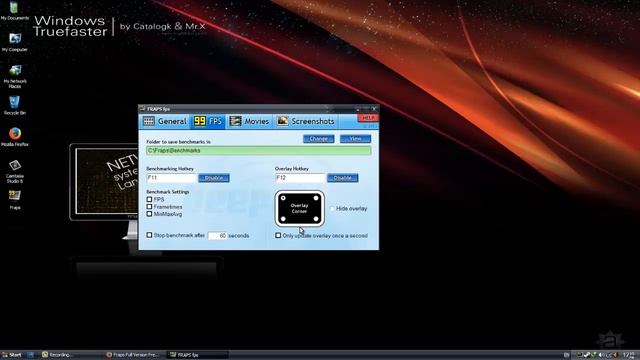The width and height of the screenshot is (640, 360).
Task: Click quick launch icon beside Start
Action: (x=31, y=355)
